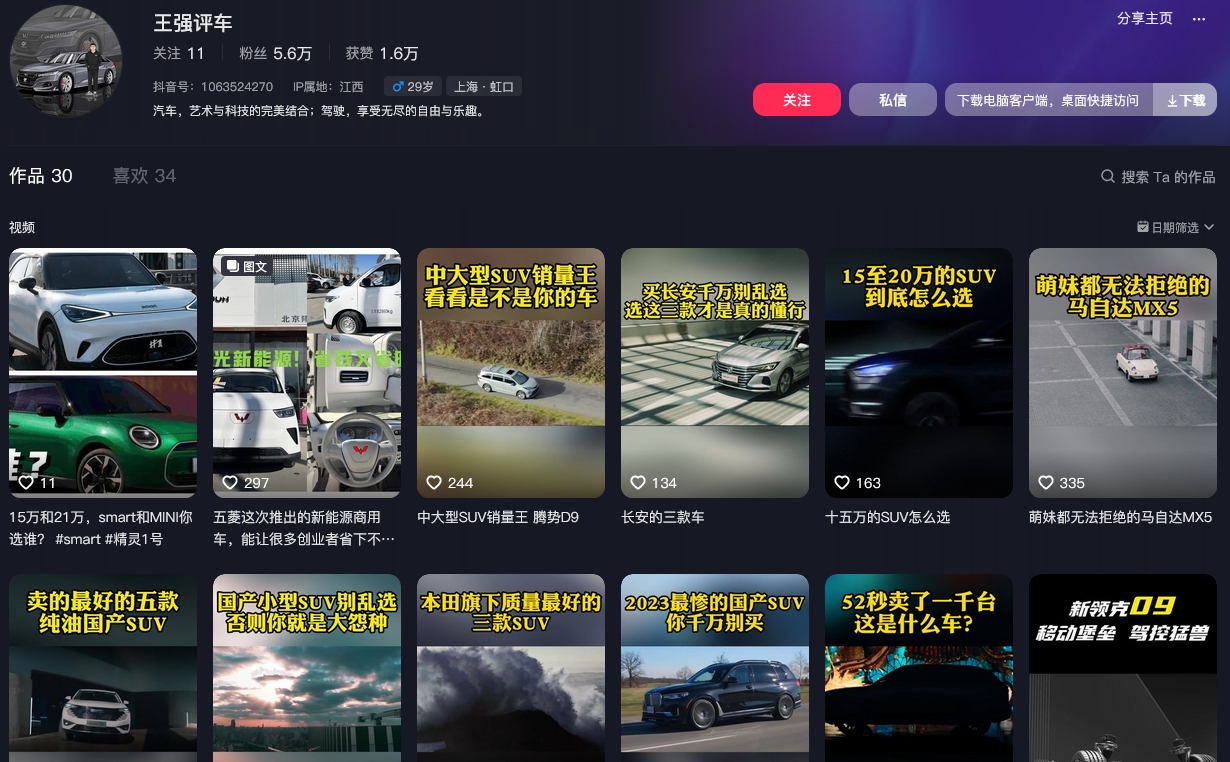Click the calendar icon beside 日期筛选

click(x=1143, y=227)
